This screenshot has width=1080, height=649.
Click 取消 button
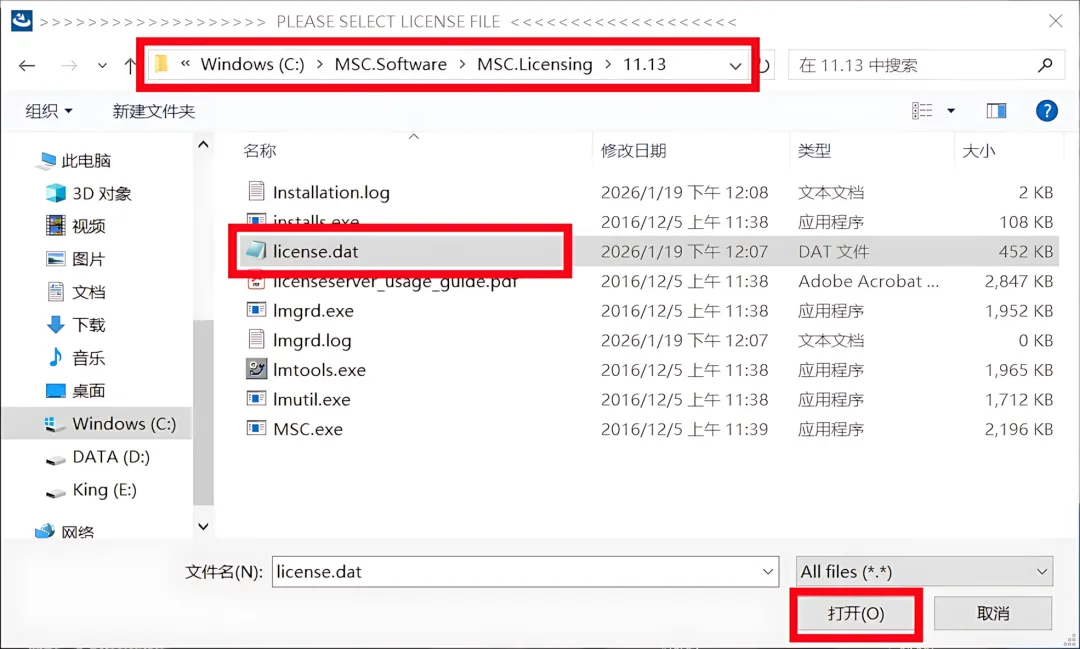click(993, 613)
